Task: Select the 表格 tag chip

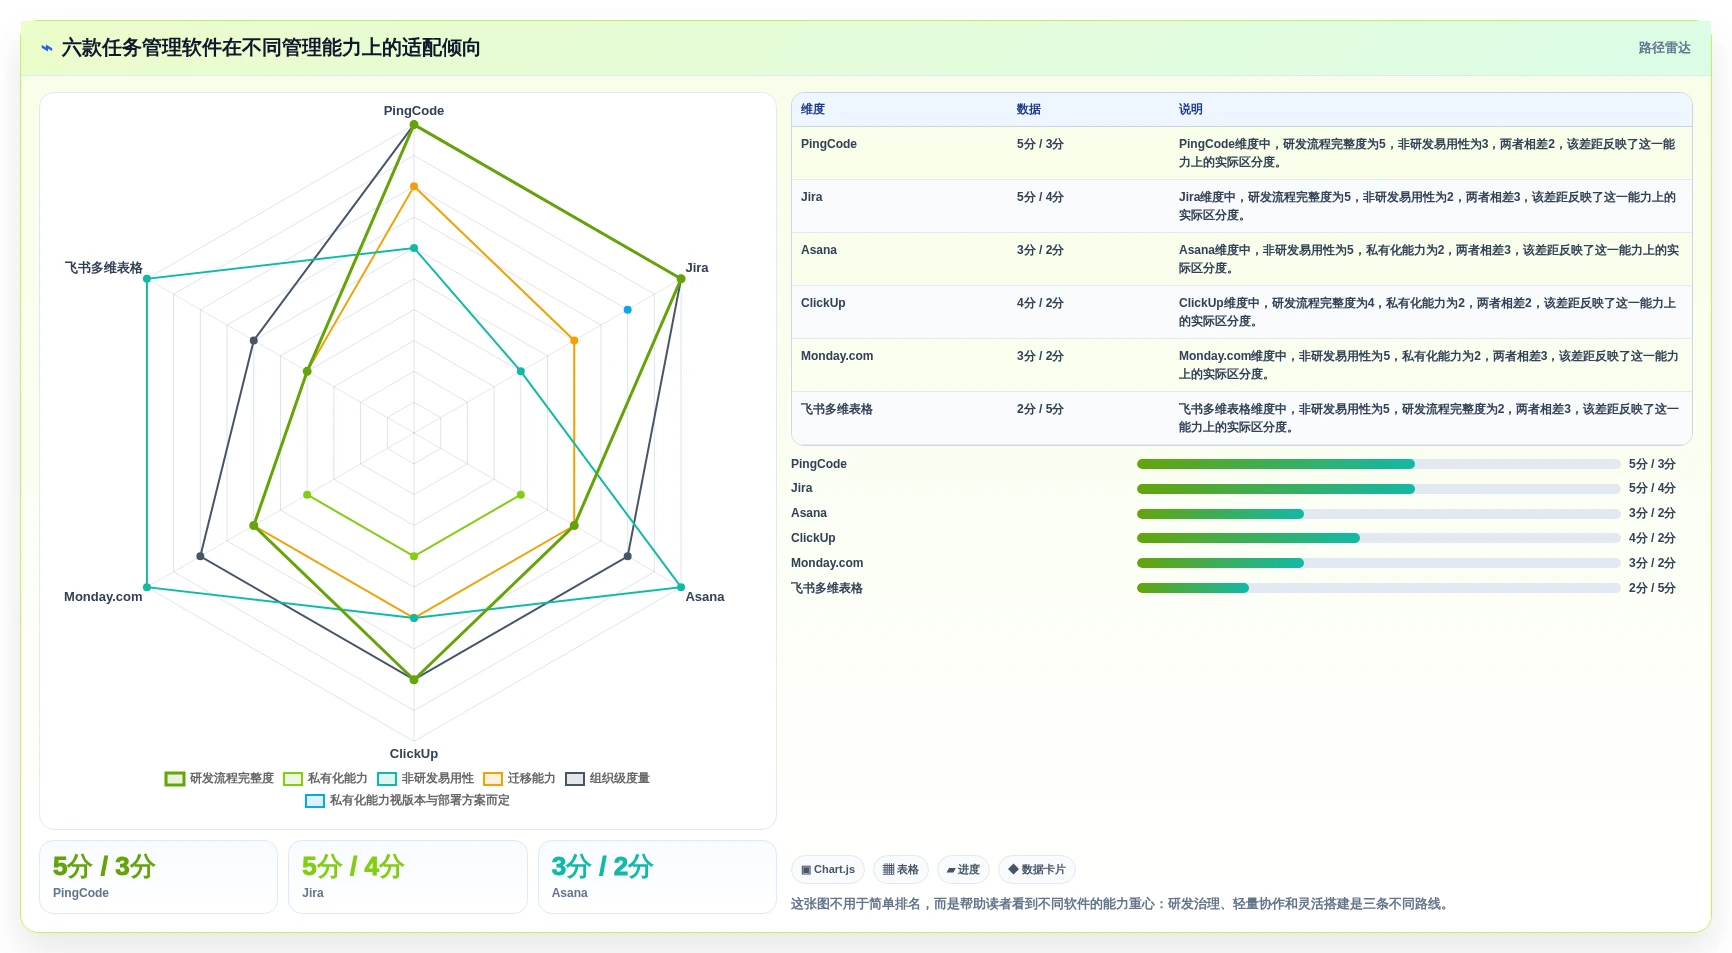Action: 901,870
